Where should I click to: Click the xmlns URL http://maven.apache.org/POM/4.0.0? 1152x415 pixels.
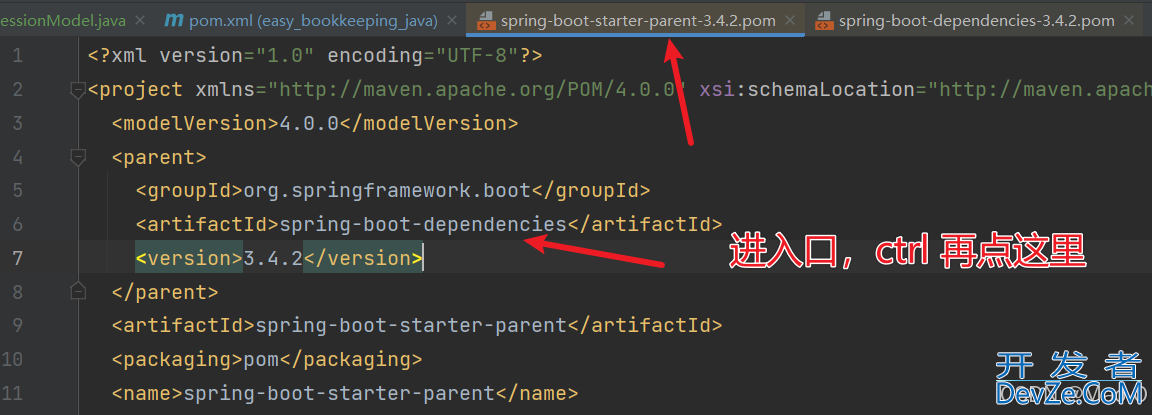click(477, 90)
